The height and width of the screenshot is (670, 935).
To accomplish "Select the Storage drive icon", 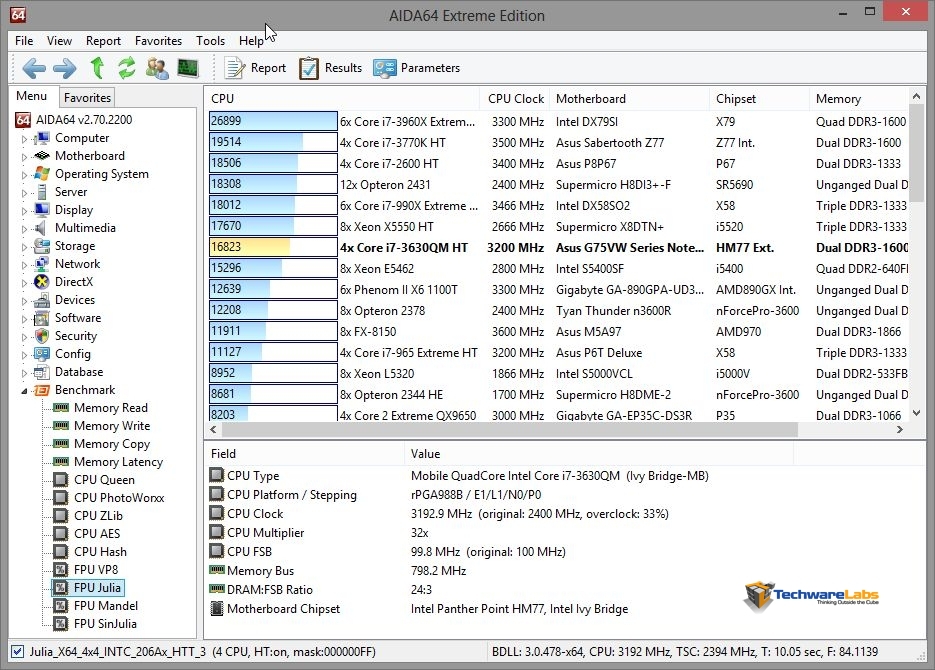I will [x=42, y=246].
